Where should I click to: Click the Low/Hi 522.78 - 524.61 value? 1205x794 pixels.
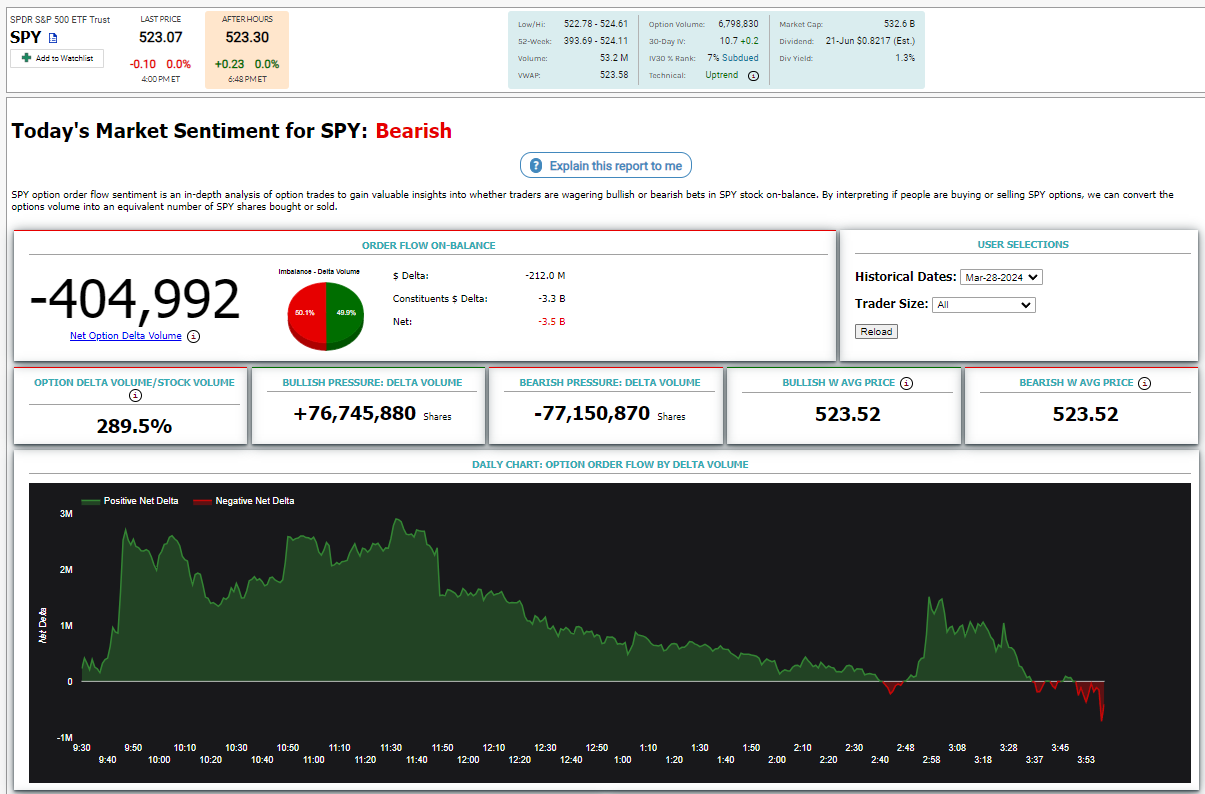(595, 23)
